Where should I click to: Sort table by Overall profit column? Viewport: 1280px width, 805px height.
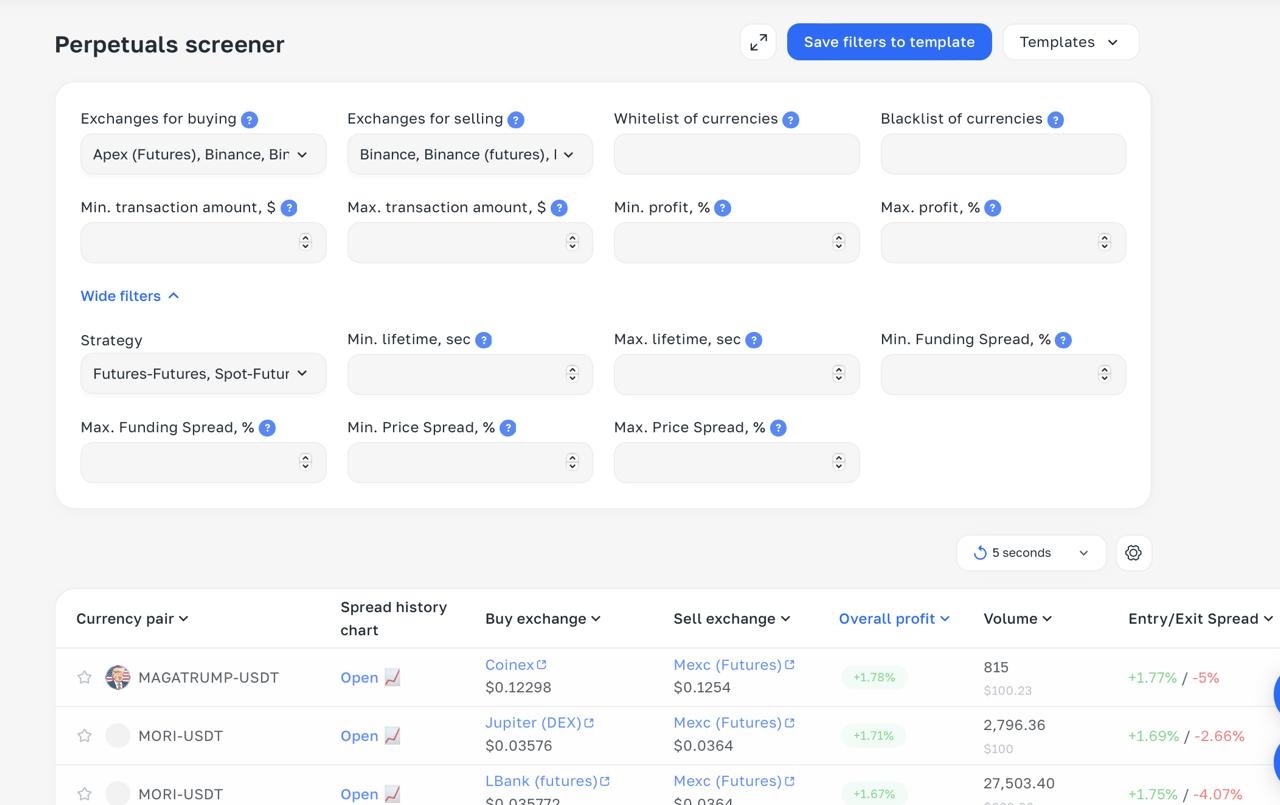pyautogui.click(x=893, y=619)
